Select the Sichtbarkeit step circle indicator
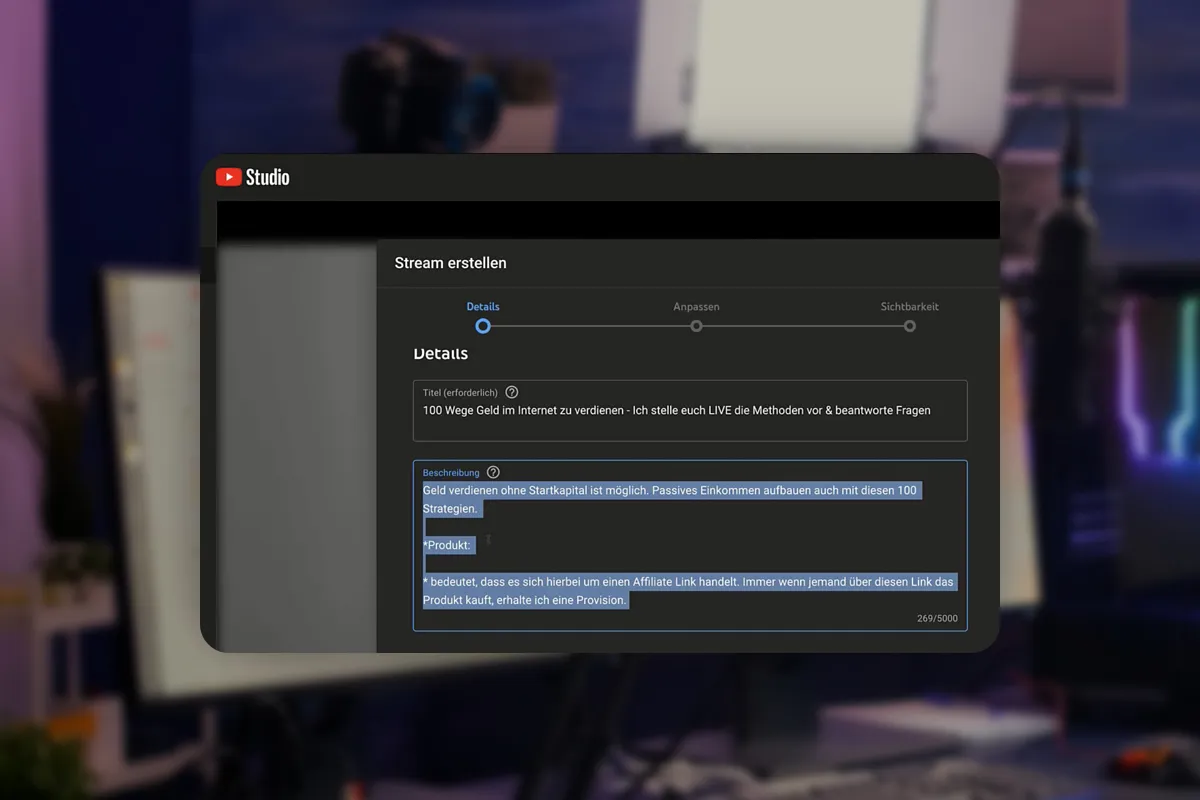1200x800 pixels. click(909, 326)
